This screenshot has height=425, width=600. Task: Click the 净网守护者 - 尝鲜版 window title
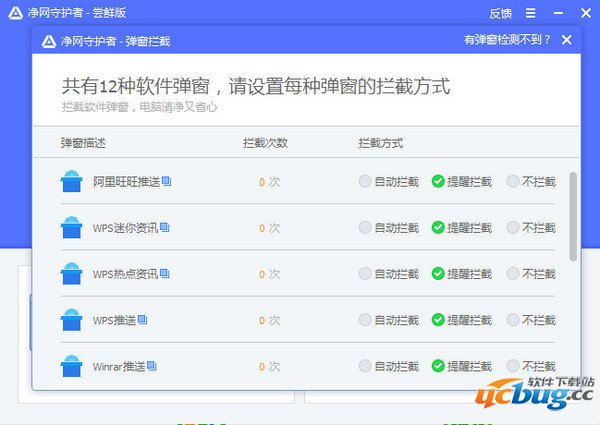pos(77,13)
